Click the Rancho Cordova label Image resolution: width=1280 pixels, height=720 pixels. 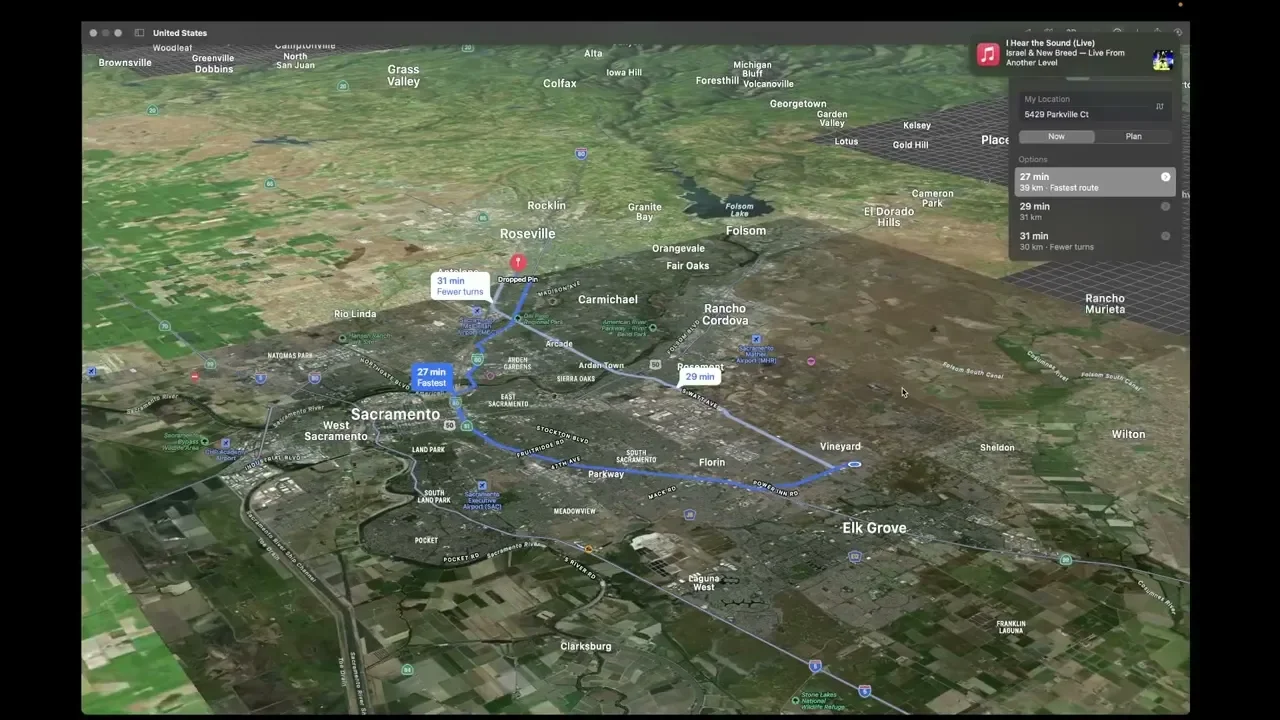tap(725, 315)
